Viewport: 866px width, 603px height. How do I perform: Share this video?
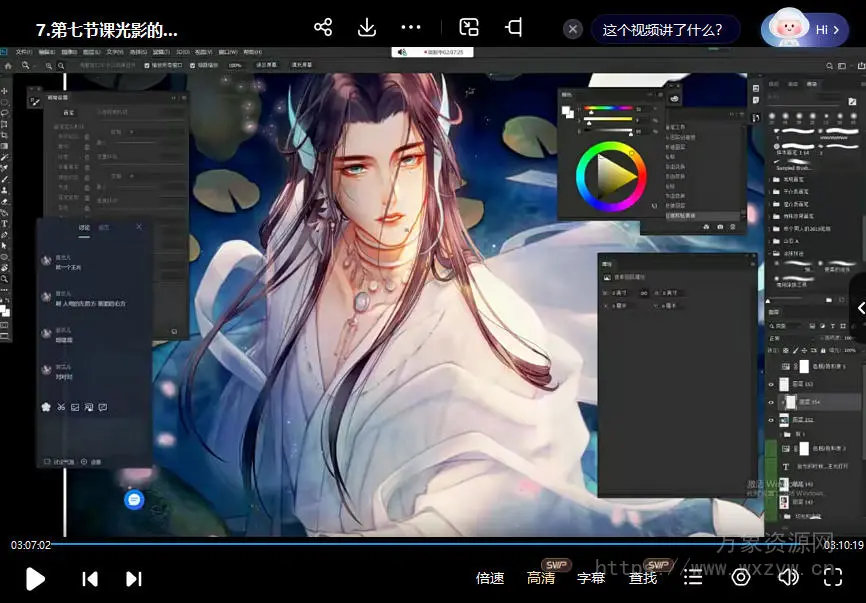click(323, 27)
